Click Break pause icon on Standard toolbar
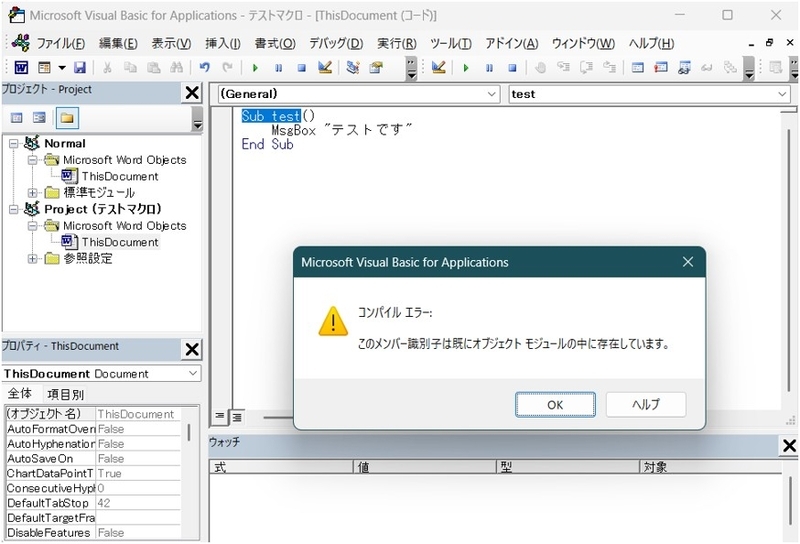 tap(279, 67)
